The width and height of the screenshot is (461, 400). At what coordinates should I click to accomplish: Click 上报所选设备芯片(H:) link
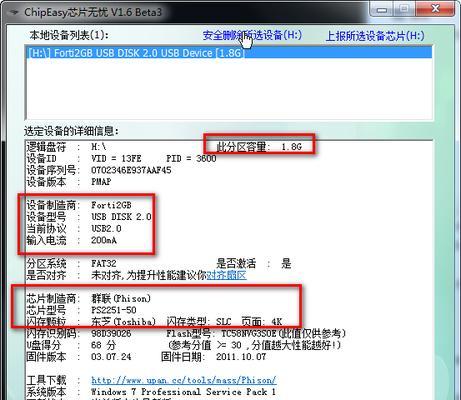pyautogui.click(x=375, y=36)
